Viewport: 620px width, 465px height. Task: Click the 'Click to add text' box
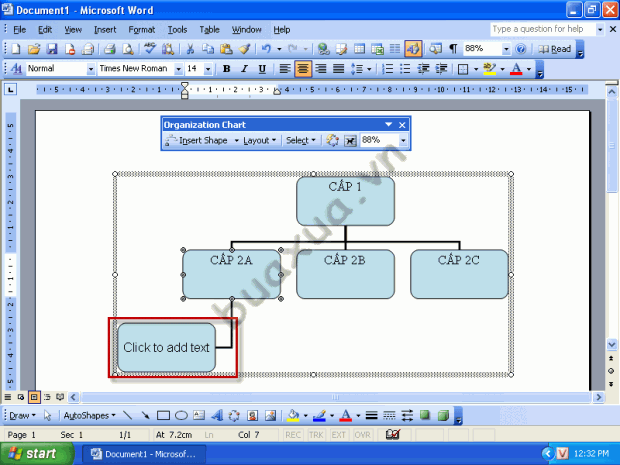point(166,347)
